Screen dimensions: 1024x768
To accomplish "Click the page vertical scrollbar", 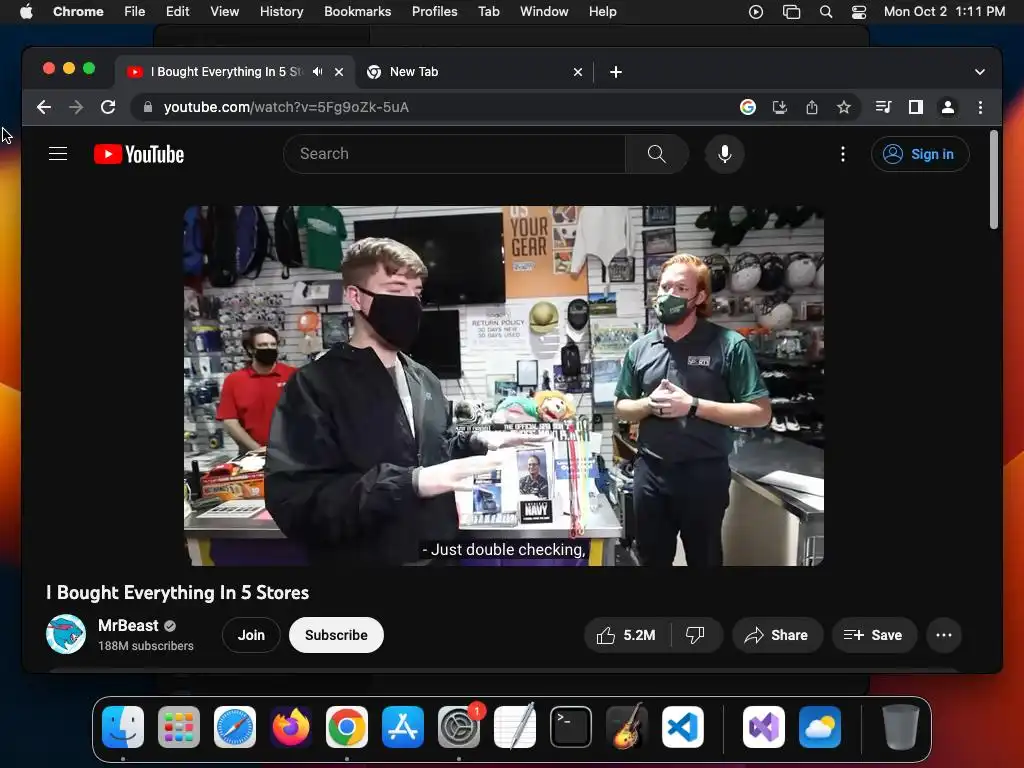I will click(x=993, y=180).
